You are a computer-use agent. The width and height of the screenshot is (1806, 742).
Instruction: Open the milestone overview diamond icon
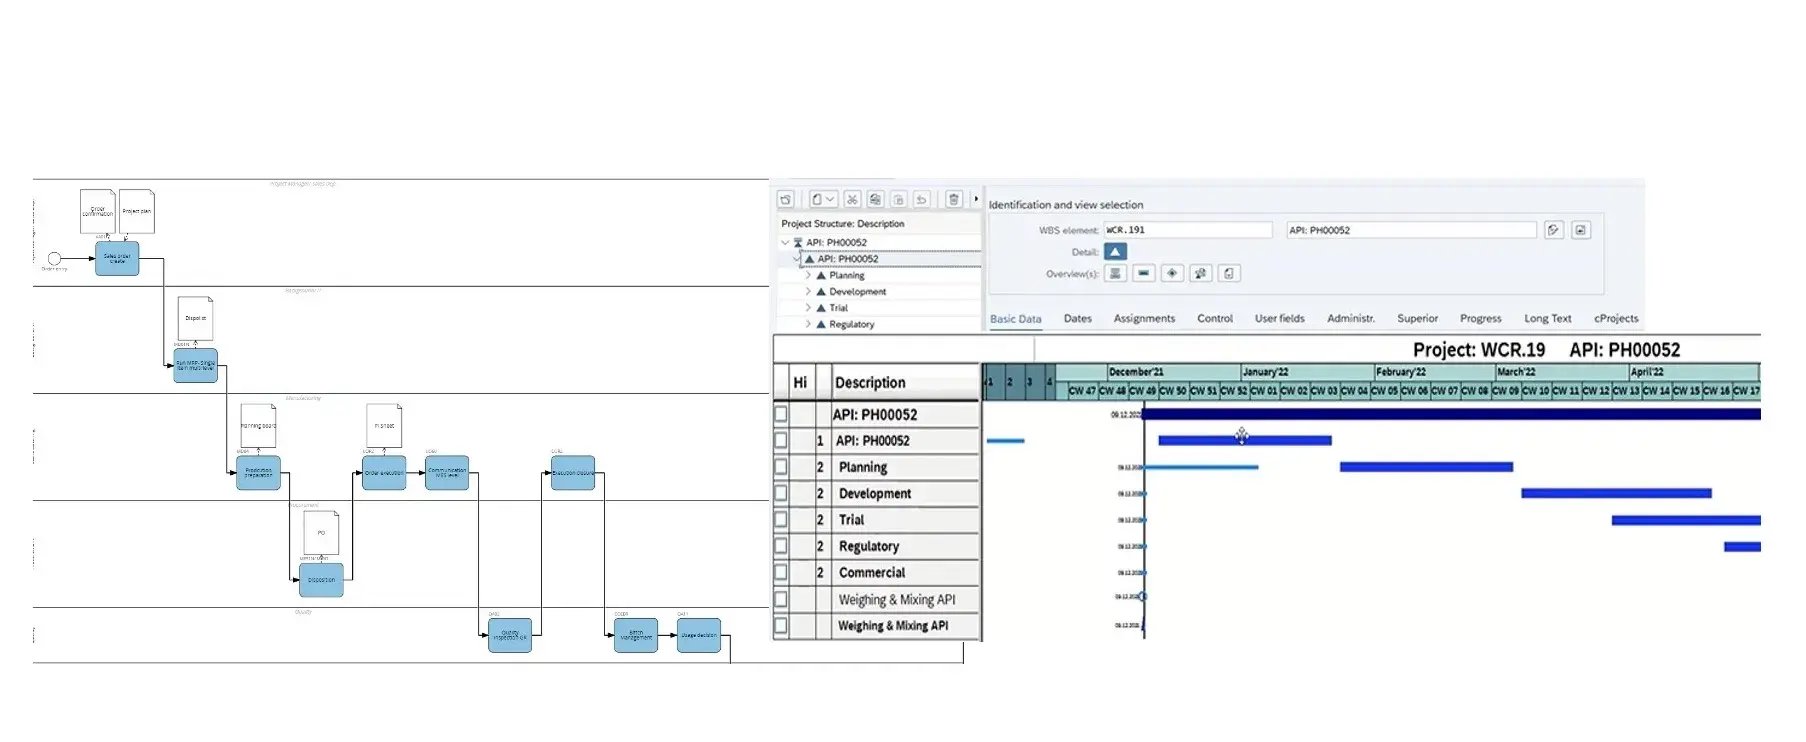tap(1172, 273)
